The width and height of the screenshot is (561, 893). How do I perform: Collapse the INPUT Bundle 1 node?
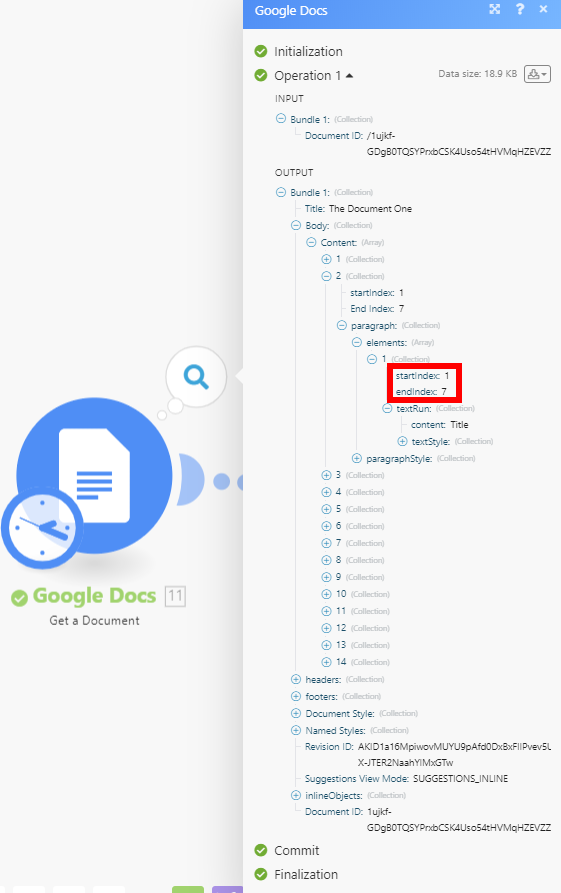click(x=280, y=119)
